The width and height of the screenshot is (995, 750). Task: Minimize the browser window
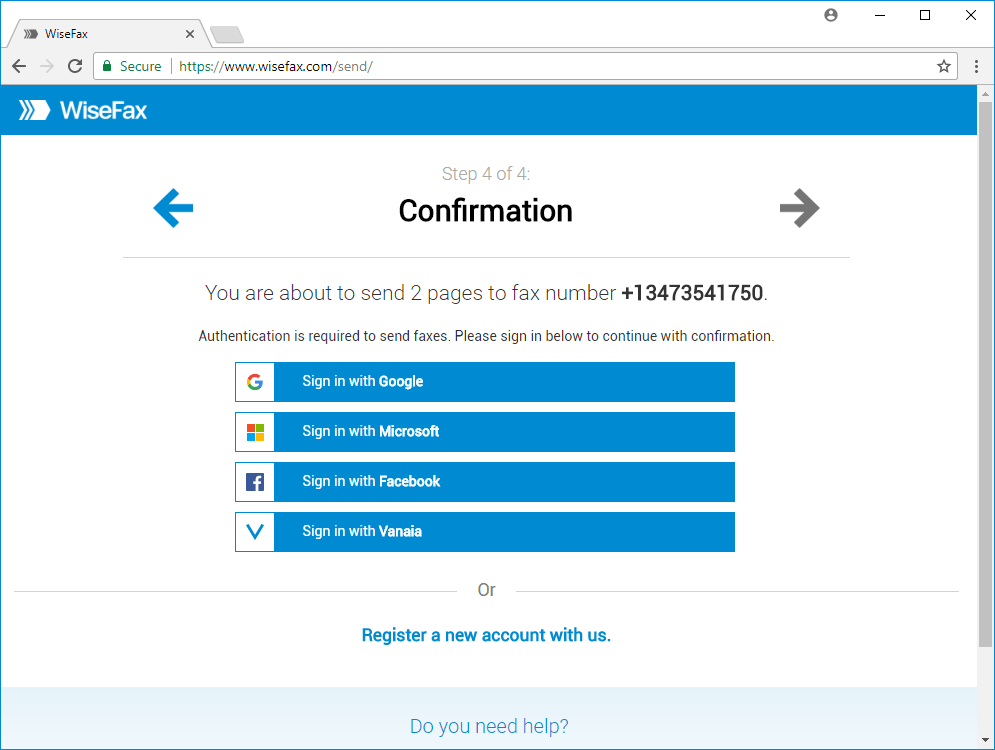[x=880, y=15]
